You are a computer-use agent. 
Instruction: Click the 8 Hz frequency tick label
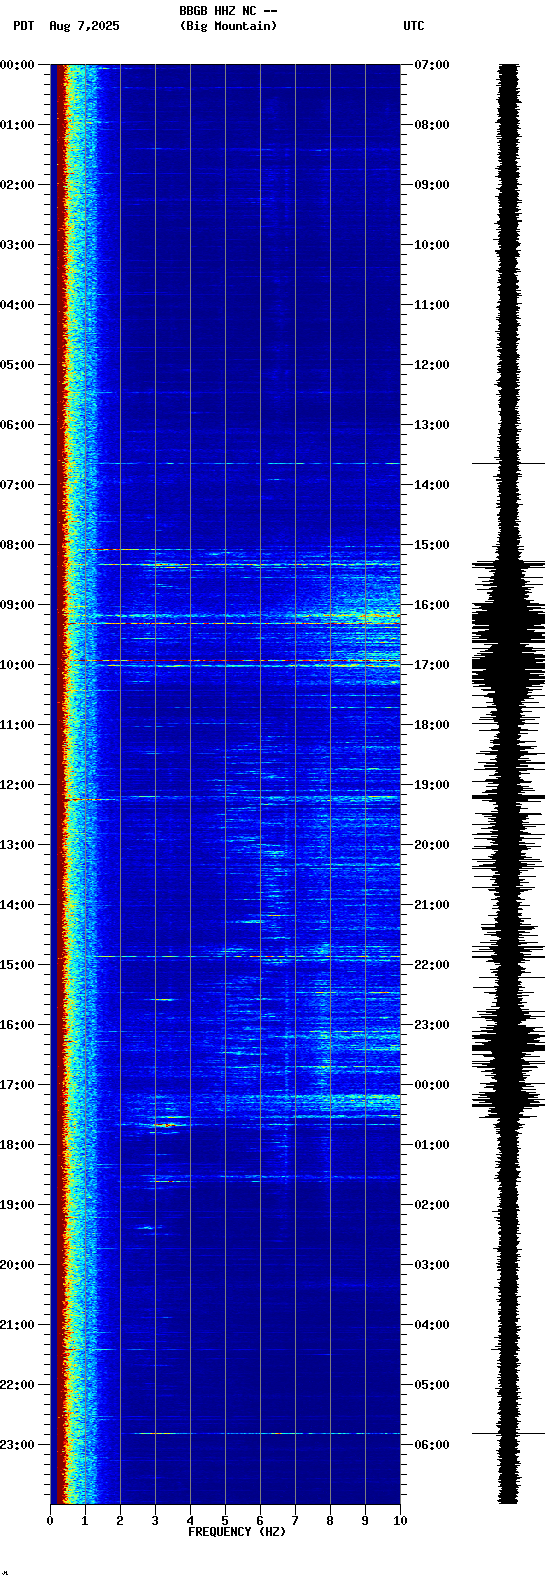pos(330,1521)
